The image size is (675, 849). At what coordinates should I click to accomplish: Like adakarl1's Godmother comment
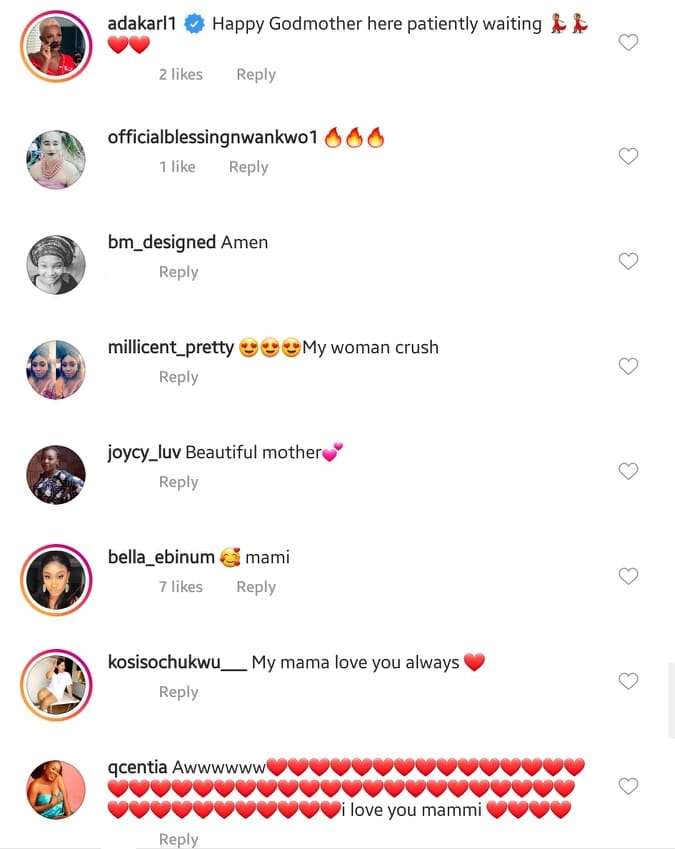pyautogui.click(x=628, y=42)
